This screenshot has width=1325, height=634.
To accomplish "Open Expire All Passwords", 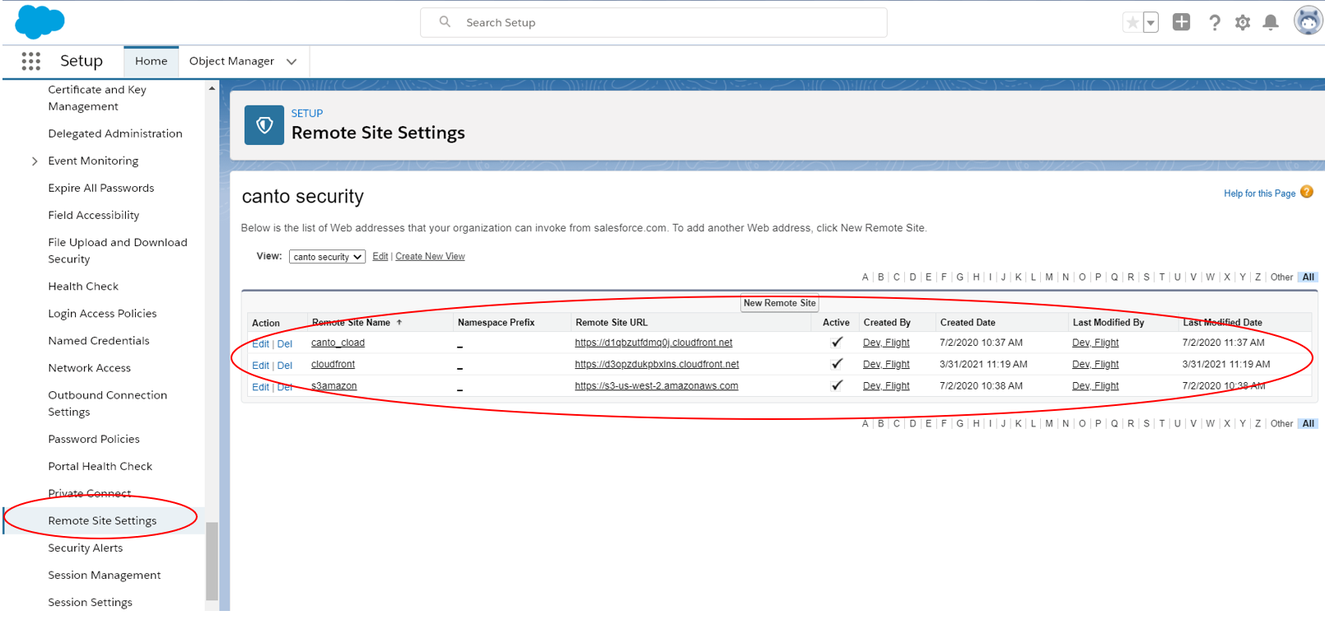I will click(x=101, y=188).
